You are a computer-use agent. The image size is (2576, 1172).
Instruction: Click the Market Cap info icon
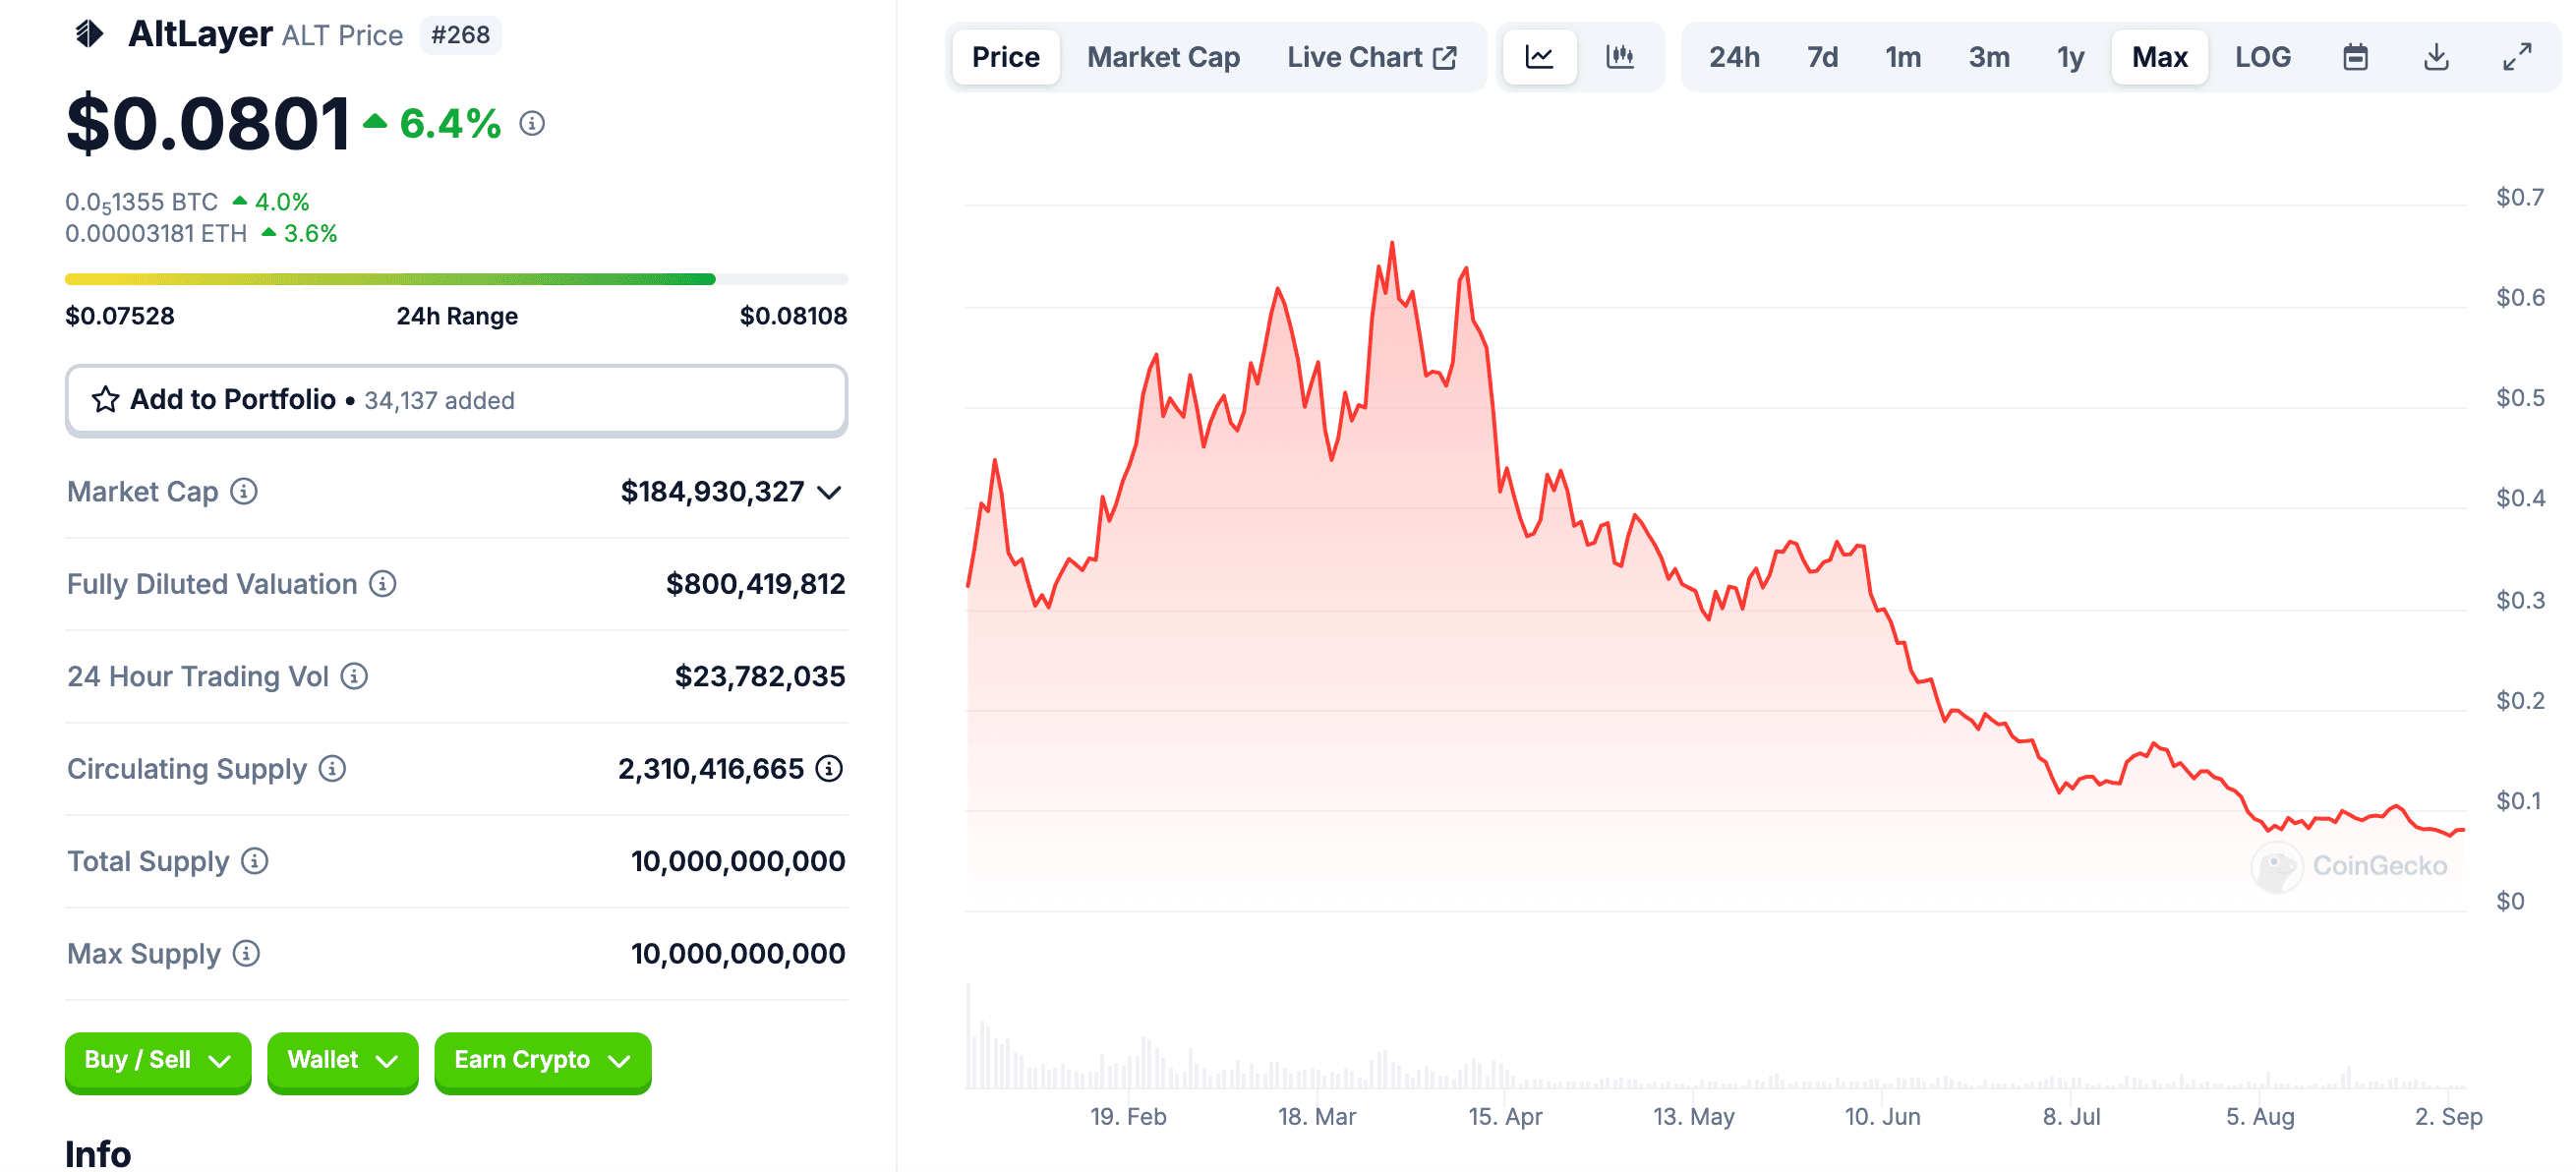click(x=244, y=491)
